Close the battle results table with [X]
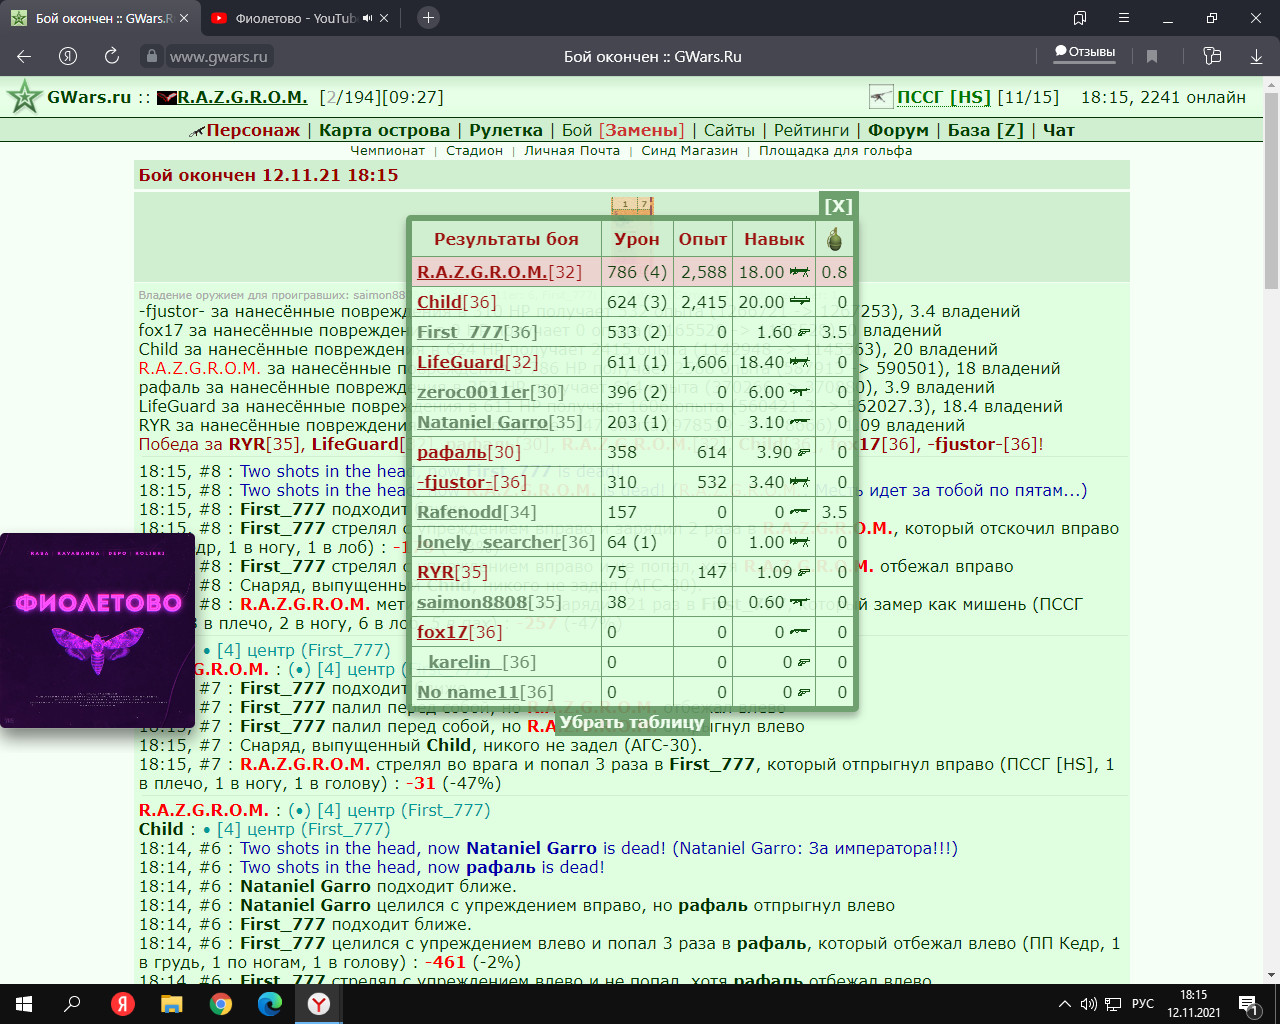 (x=838, y=206)
